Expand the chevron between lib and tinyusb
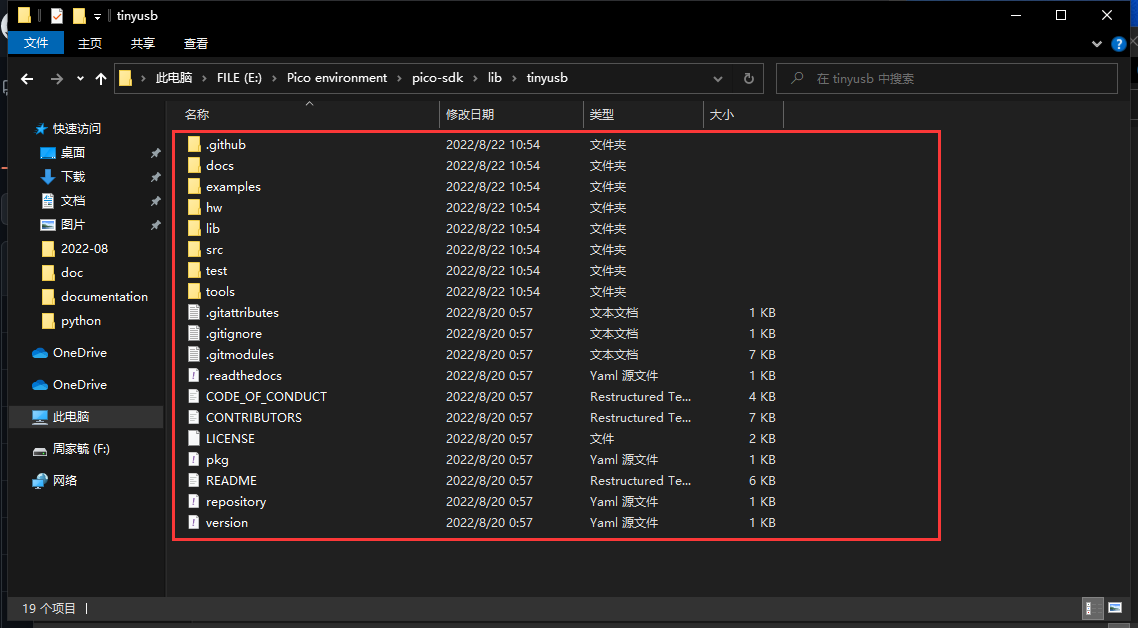This screenshot has width=1138, height=628. point(514,78)
